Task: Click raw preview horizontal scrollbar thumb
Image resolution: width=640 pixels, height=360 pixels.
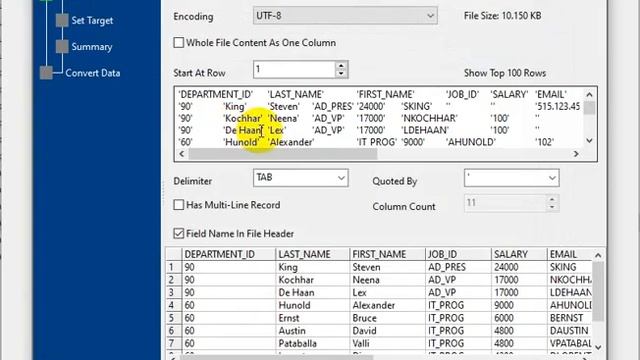Action: (x=282, y=153)
